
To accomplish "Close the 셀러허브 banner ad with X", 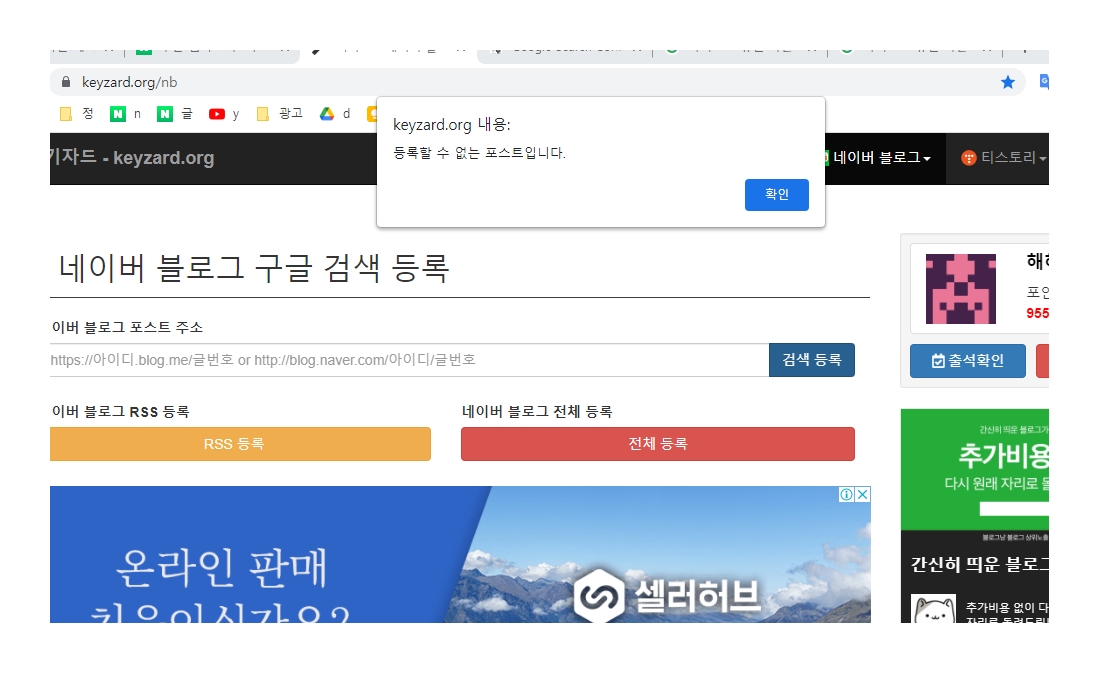I will pyautogui.click(x=863, y=494).
